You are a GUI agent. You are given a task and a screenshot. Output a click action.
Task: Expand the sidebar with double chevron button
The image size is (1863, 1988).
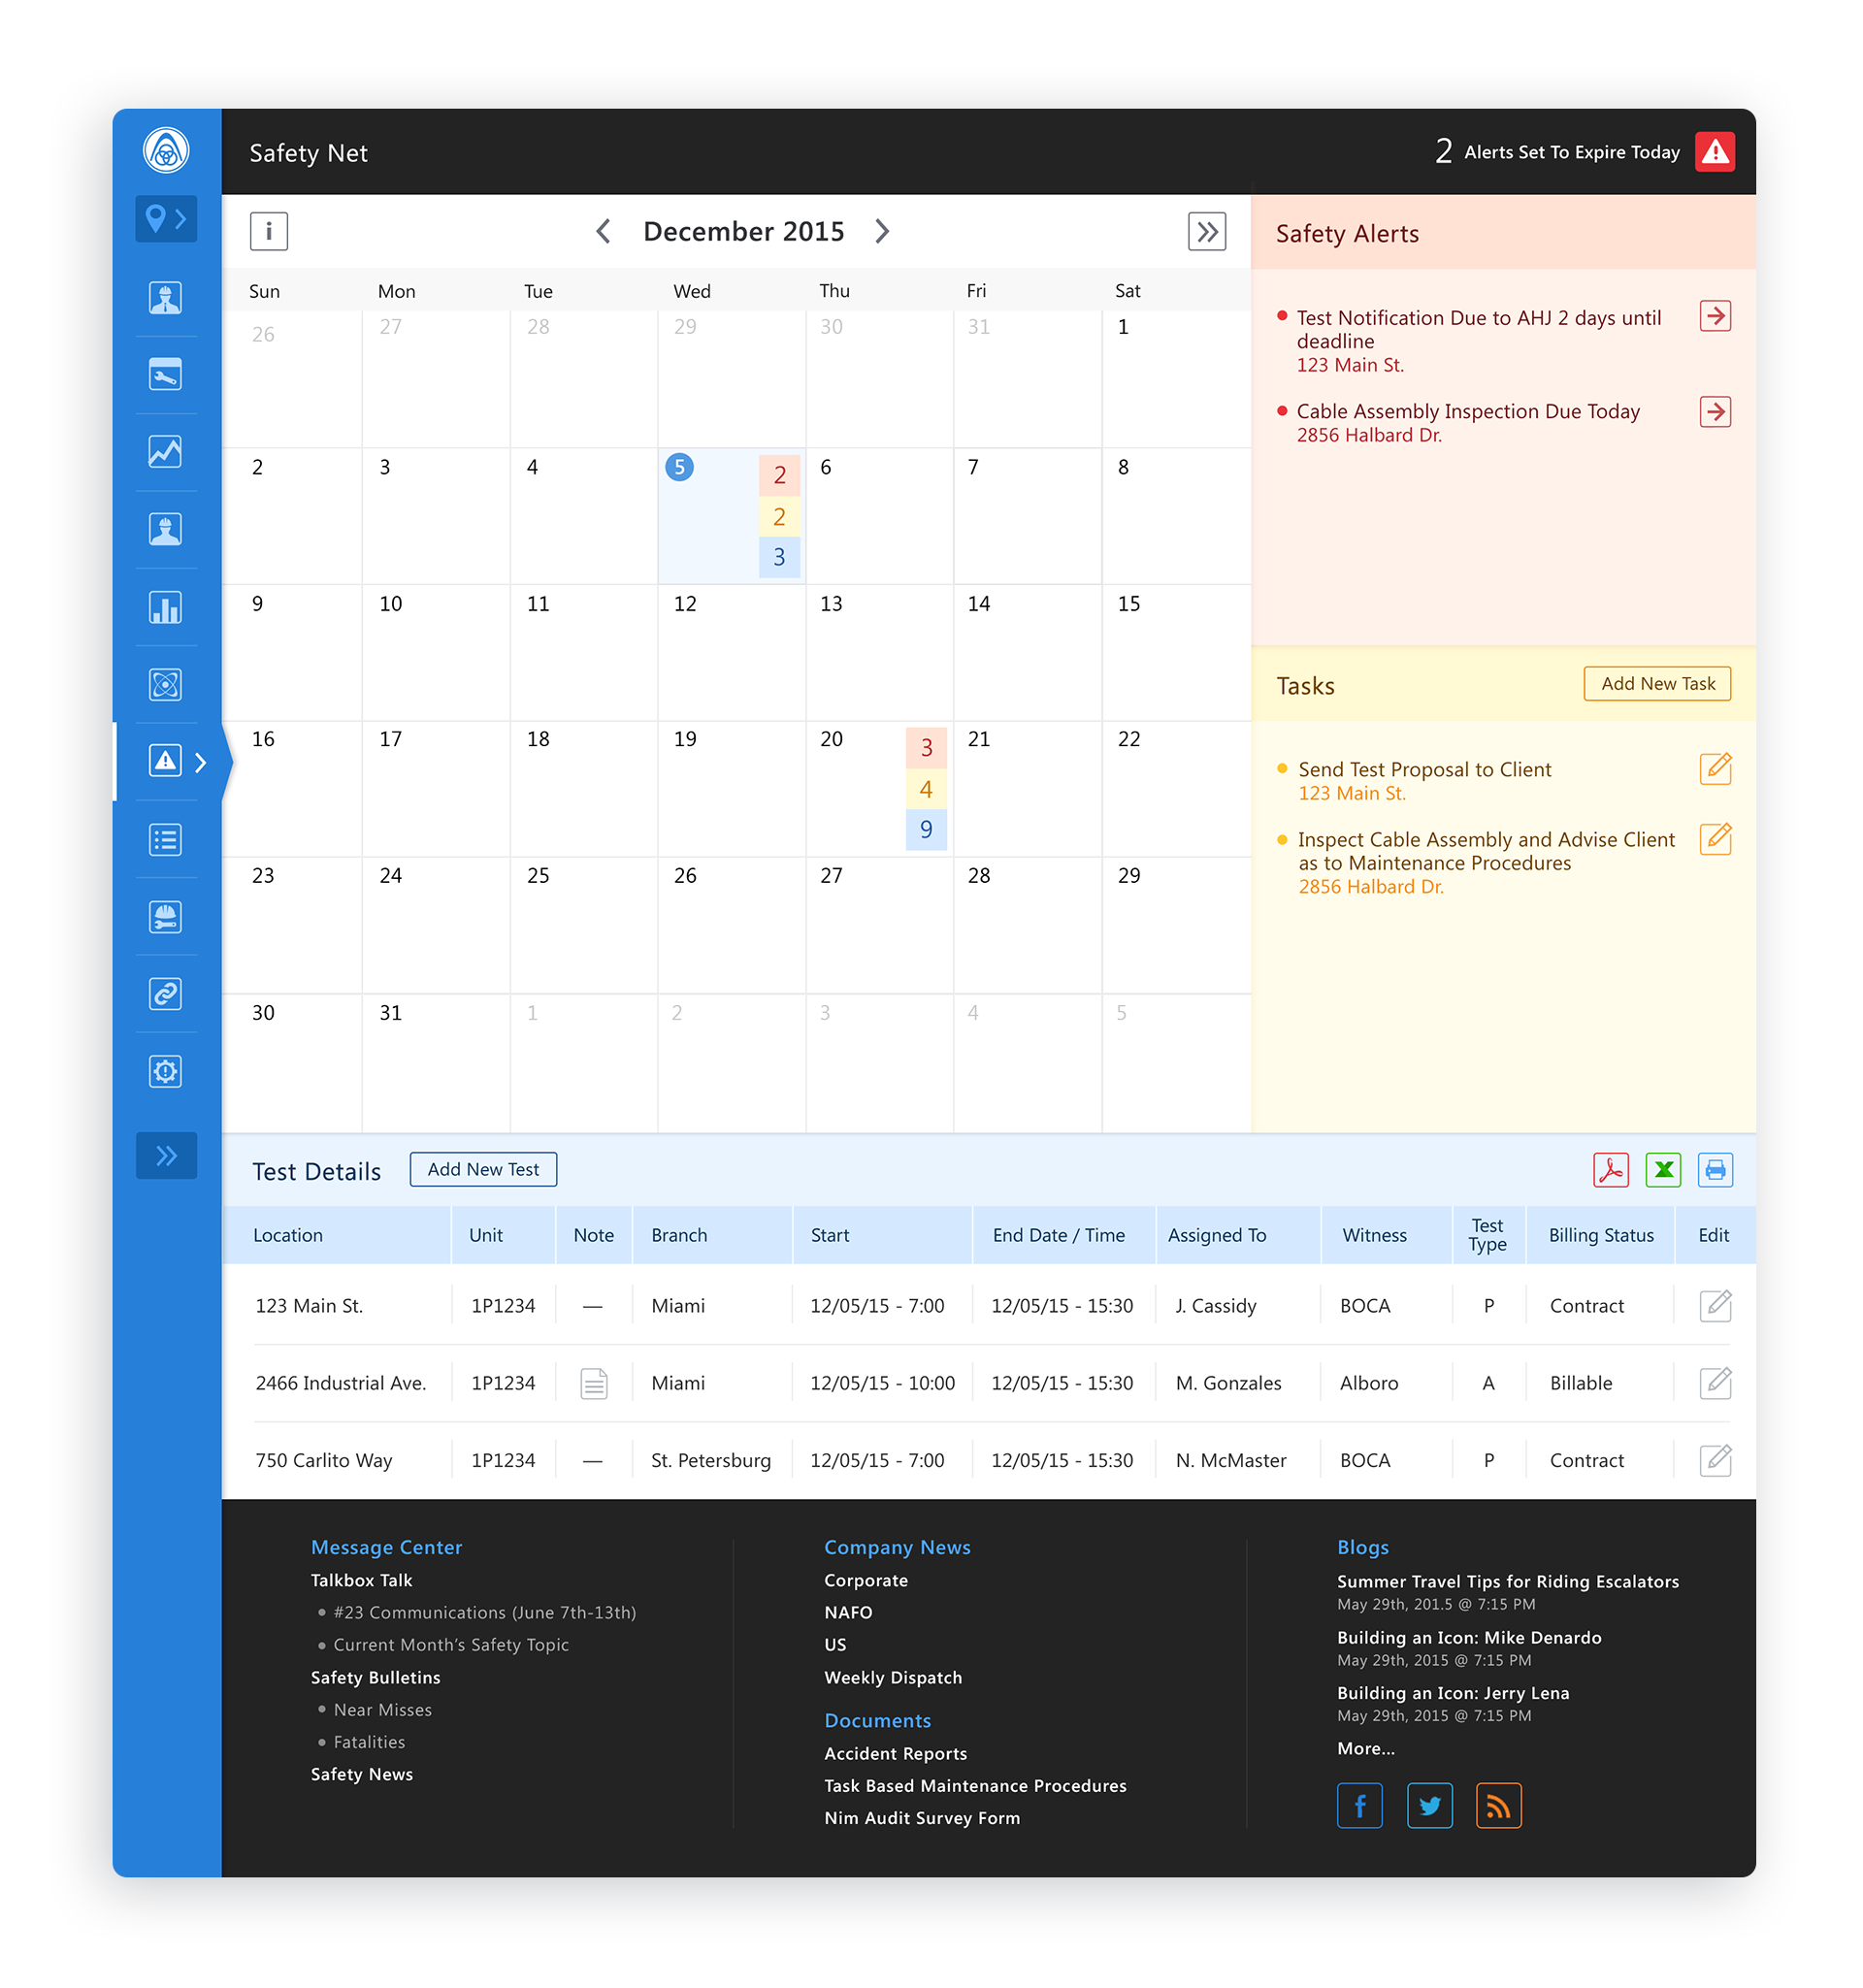(x=166, y=1156)
